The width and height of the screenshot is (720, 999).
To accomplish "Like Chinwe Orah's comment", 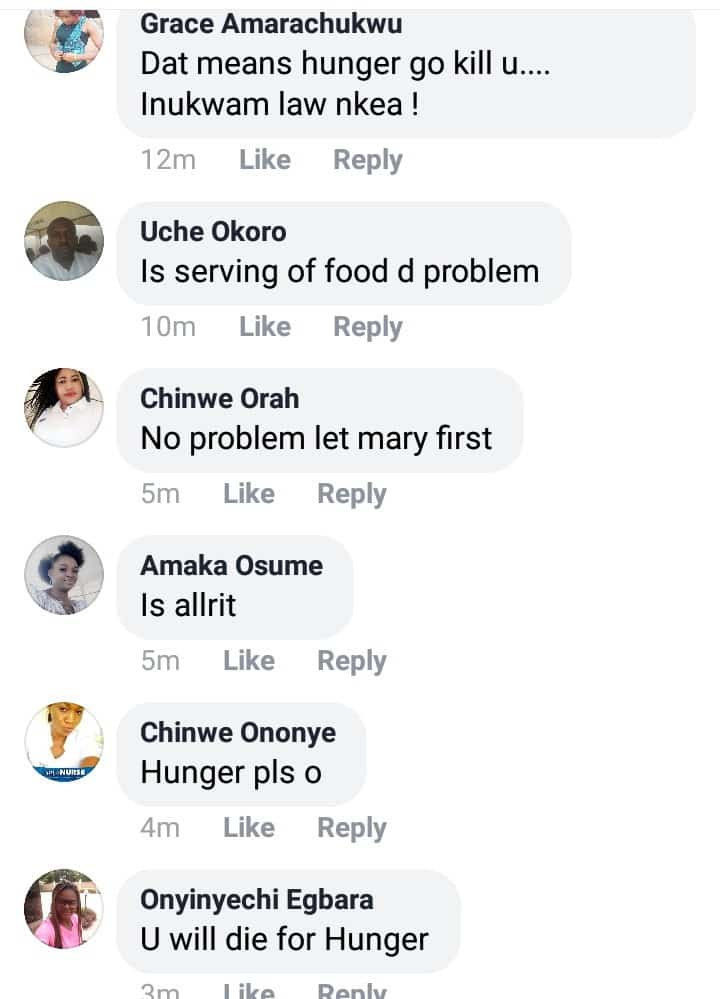I will point(249,494).
